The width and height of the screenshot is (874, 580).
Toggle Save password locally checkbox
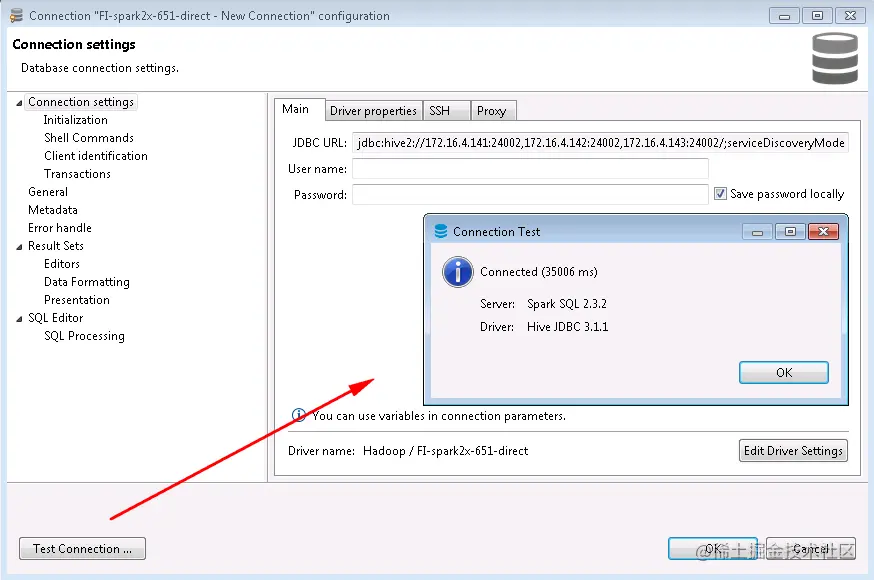tap(720, 193)
